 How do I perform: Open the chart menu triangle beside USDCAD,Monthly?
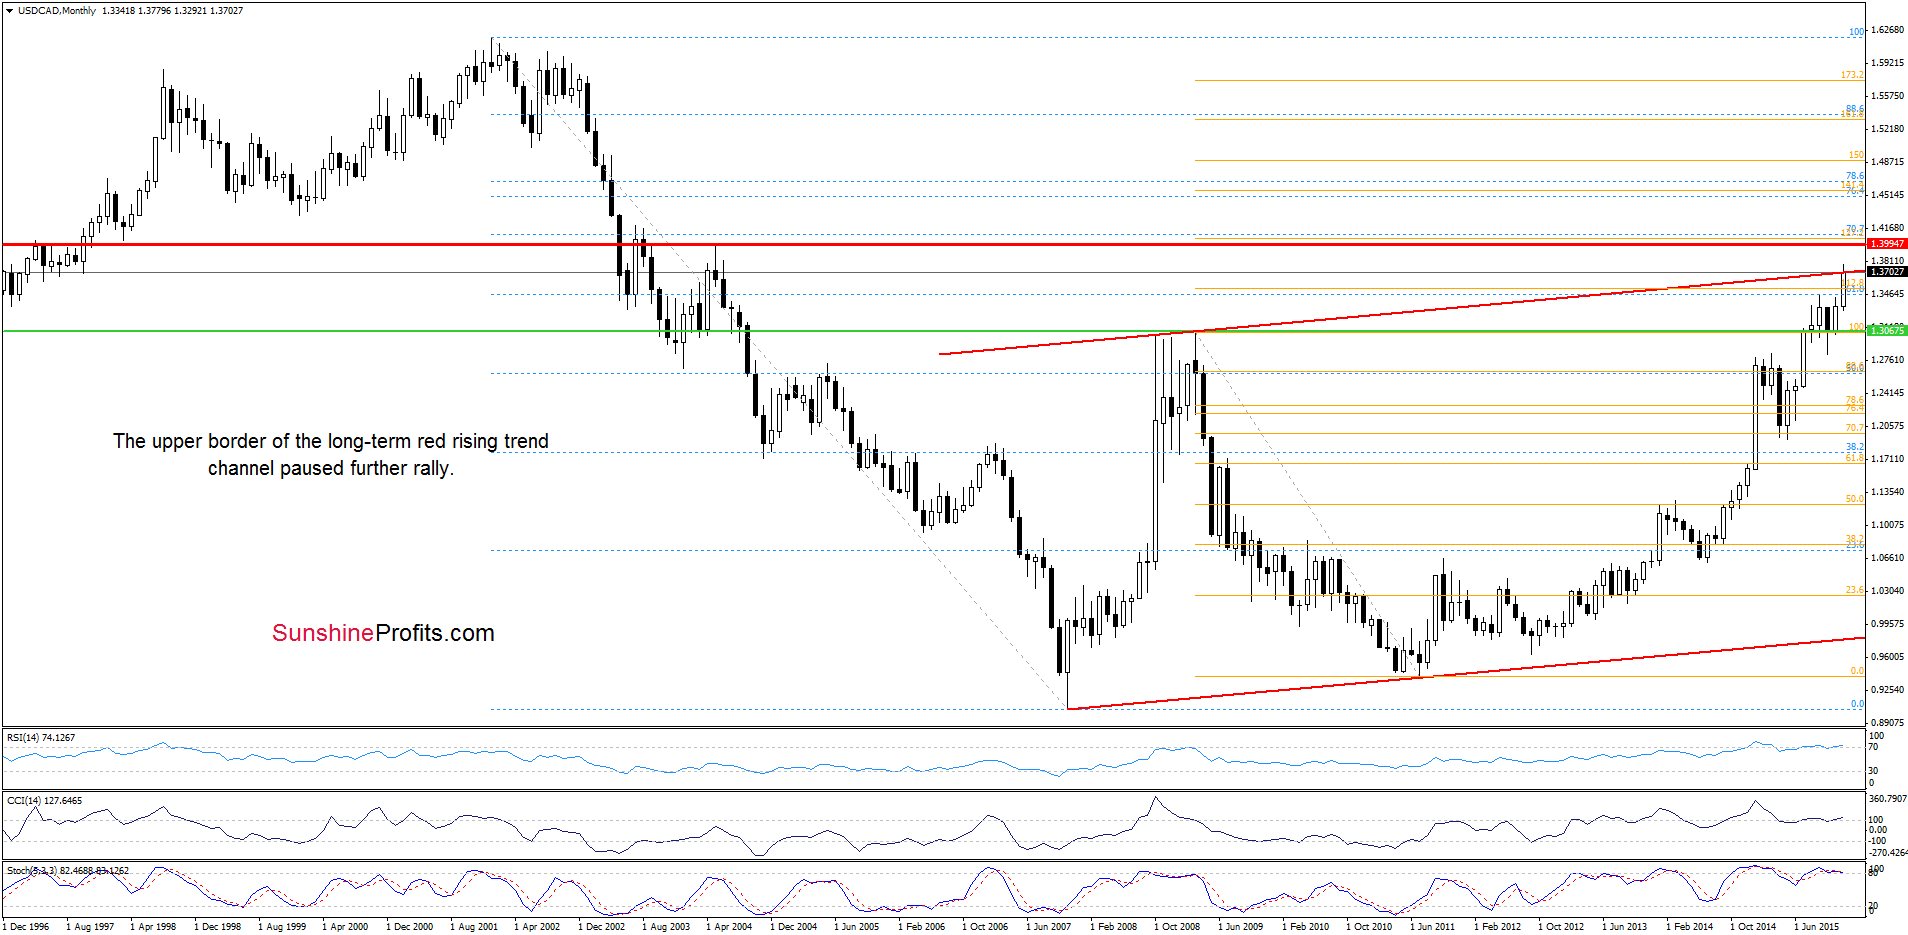pos(9,11)
